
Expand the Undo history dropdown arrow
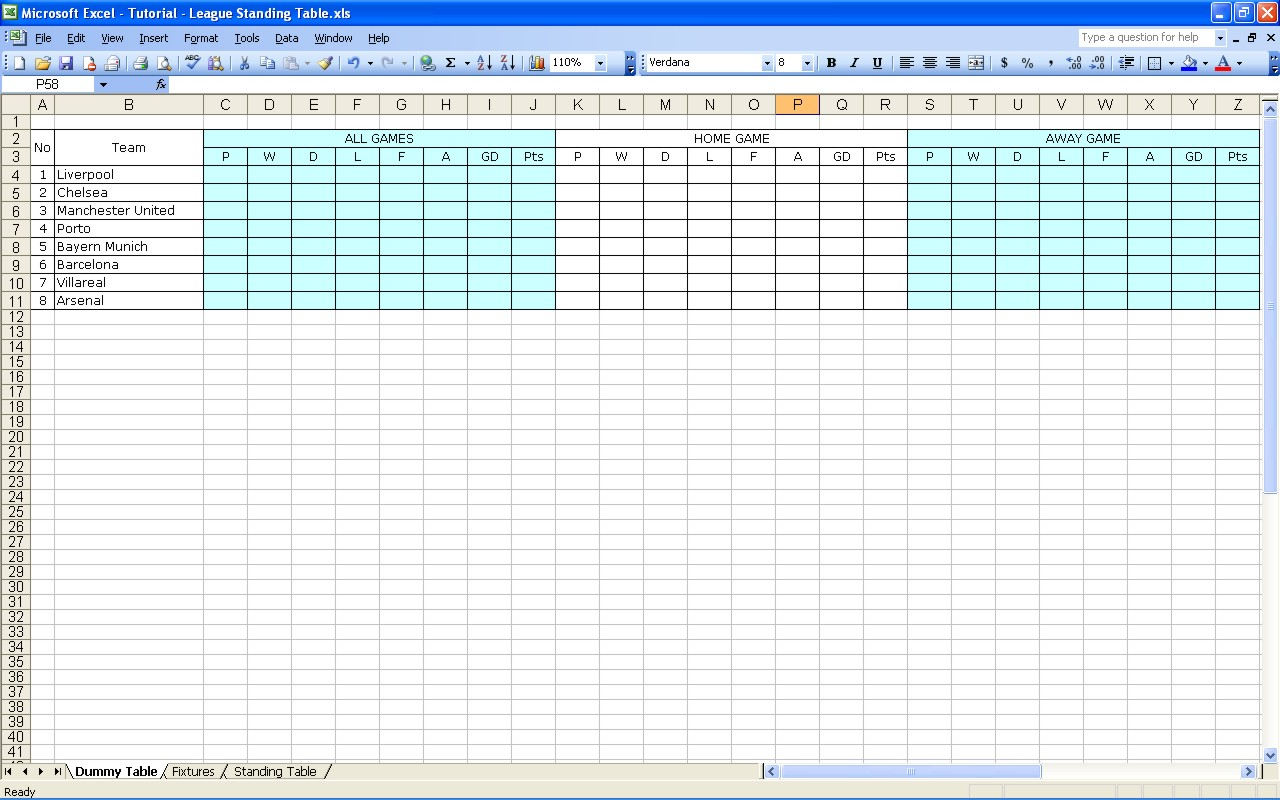coord(370,63)
